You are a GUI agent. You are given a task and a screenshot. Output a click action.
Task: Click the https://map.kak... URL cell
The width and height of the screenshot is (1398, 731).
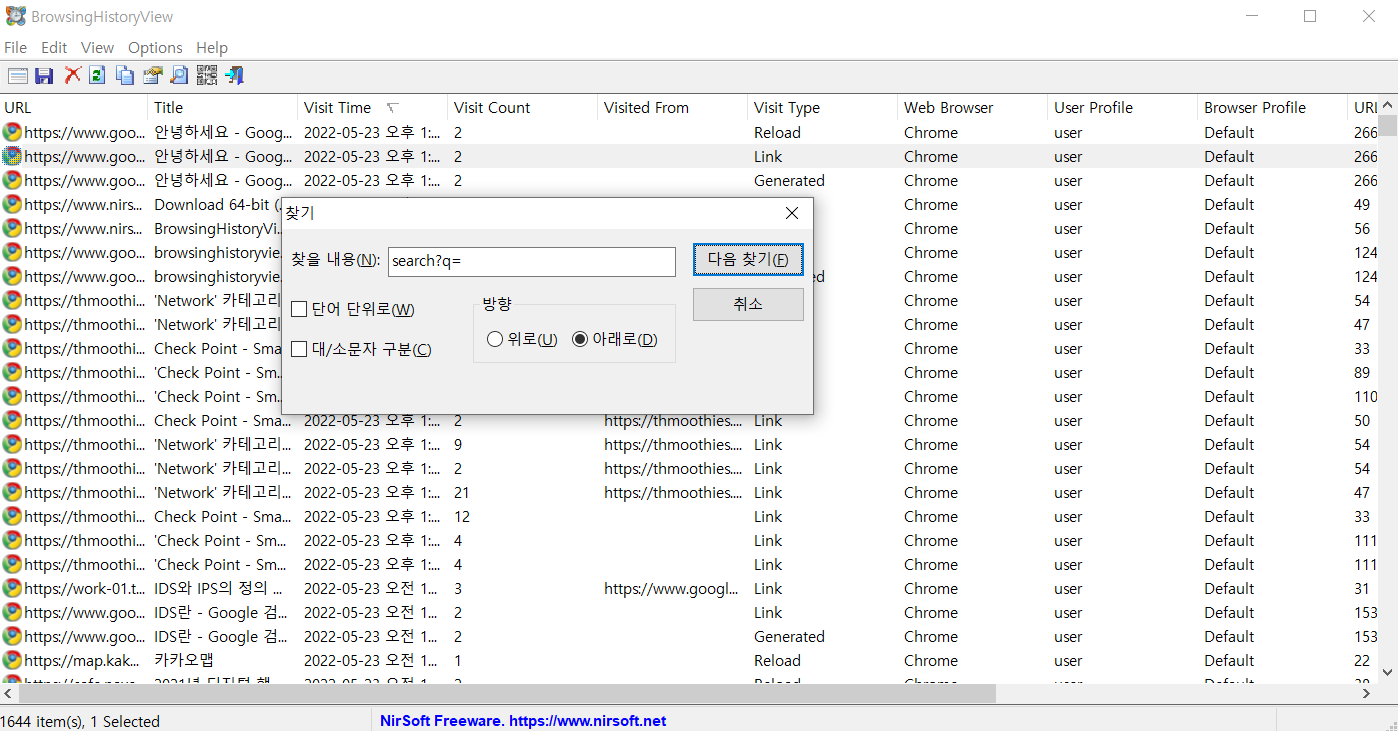82,660
